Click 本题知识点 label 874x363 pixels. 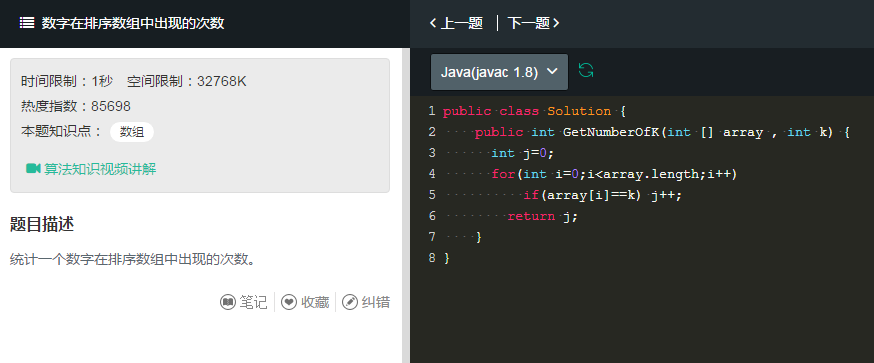pos(62,132)
